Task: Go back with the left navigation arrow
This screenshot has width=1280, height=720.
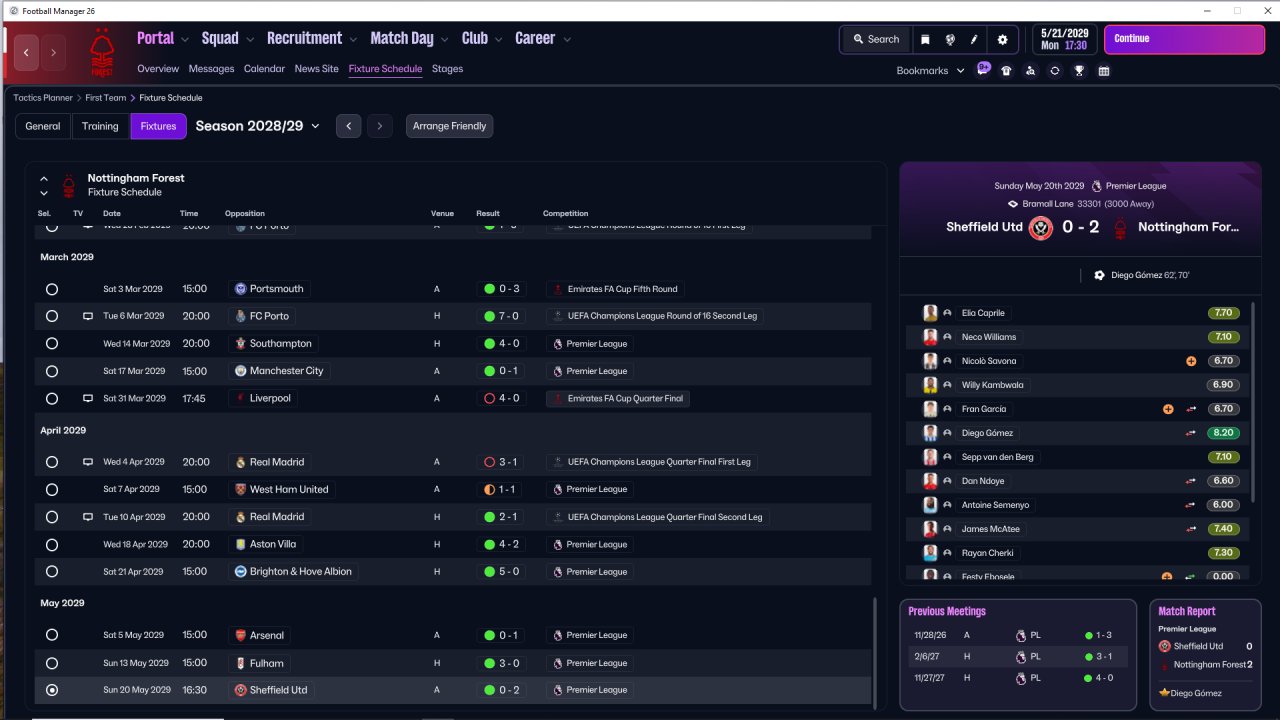Action: pyautogui.click(x=27, y=52)
